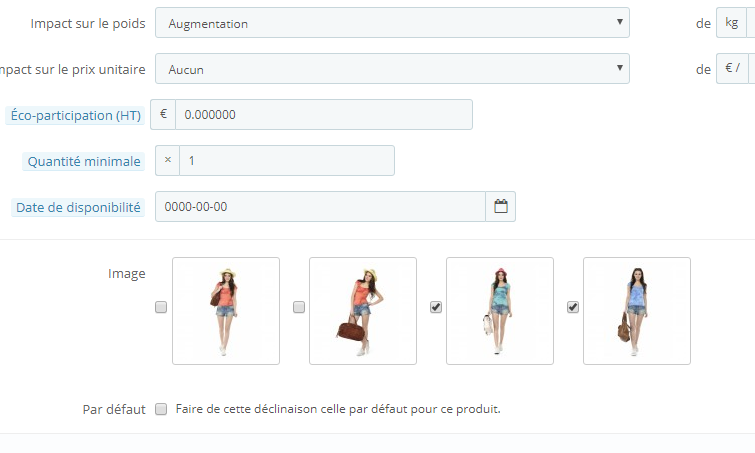Open the Impact sur le prix unitaire dropdown

[392, 68]
